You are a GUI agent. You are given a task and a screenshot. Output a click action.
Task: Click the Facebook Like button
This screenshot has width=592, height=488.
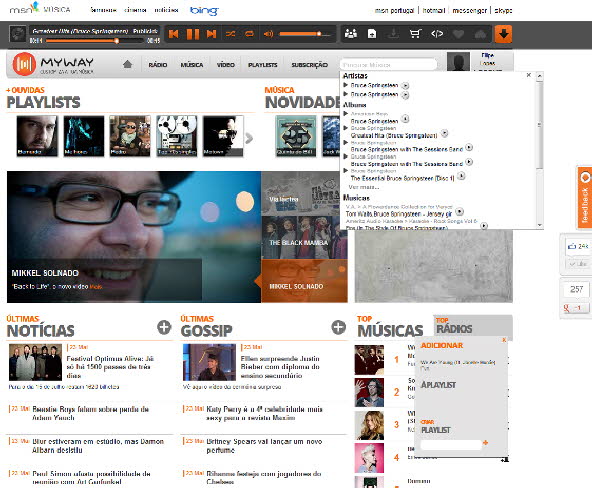[578, 264]
